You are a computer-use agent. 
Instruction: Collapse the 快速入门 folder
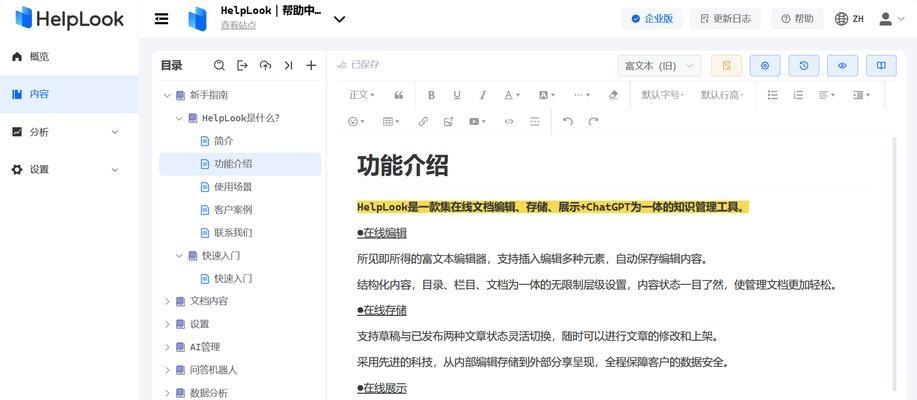click(x=179, y=256)
